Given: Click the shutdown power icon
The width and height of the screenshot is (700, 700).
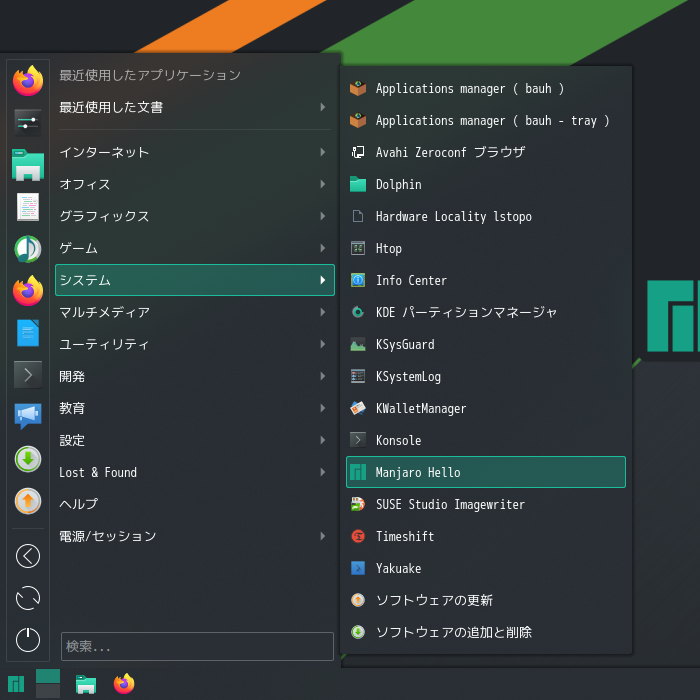Looking at the screenshot, I should [x=28, y=640].
